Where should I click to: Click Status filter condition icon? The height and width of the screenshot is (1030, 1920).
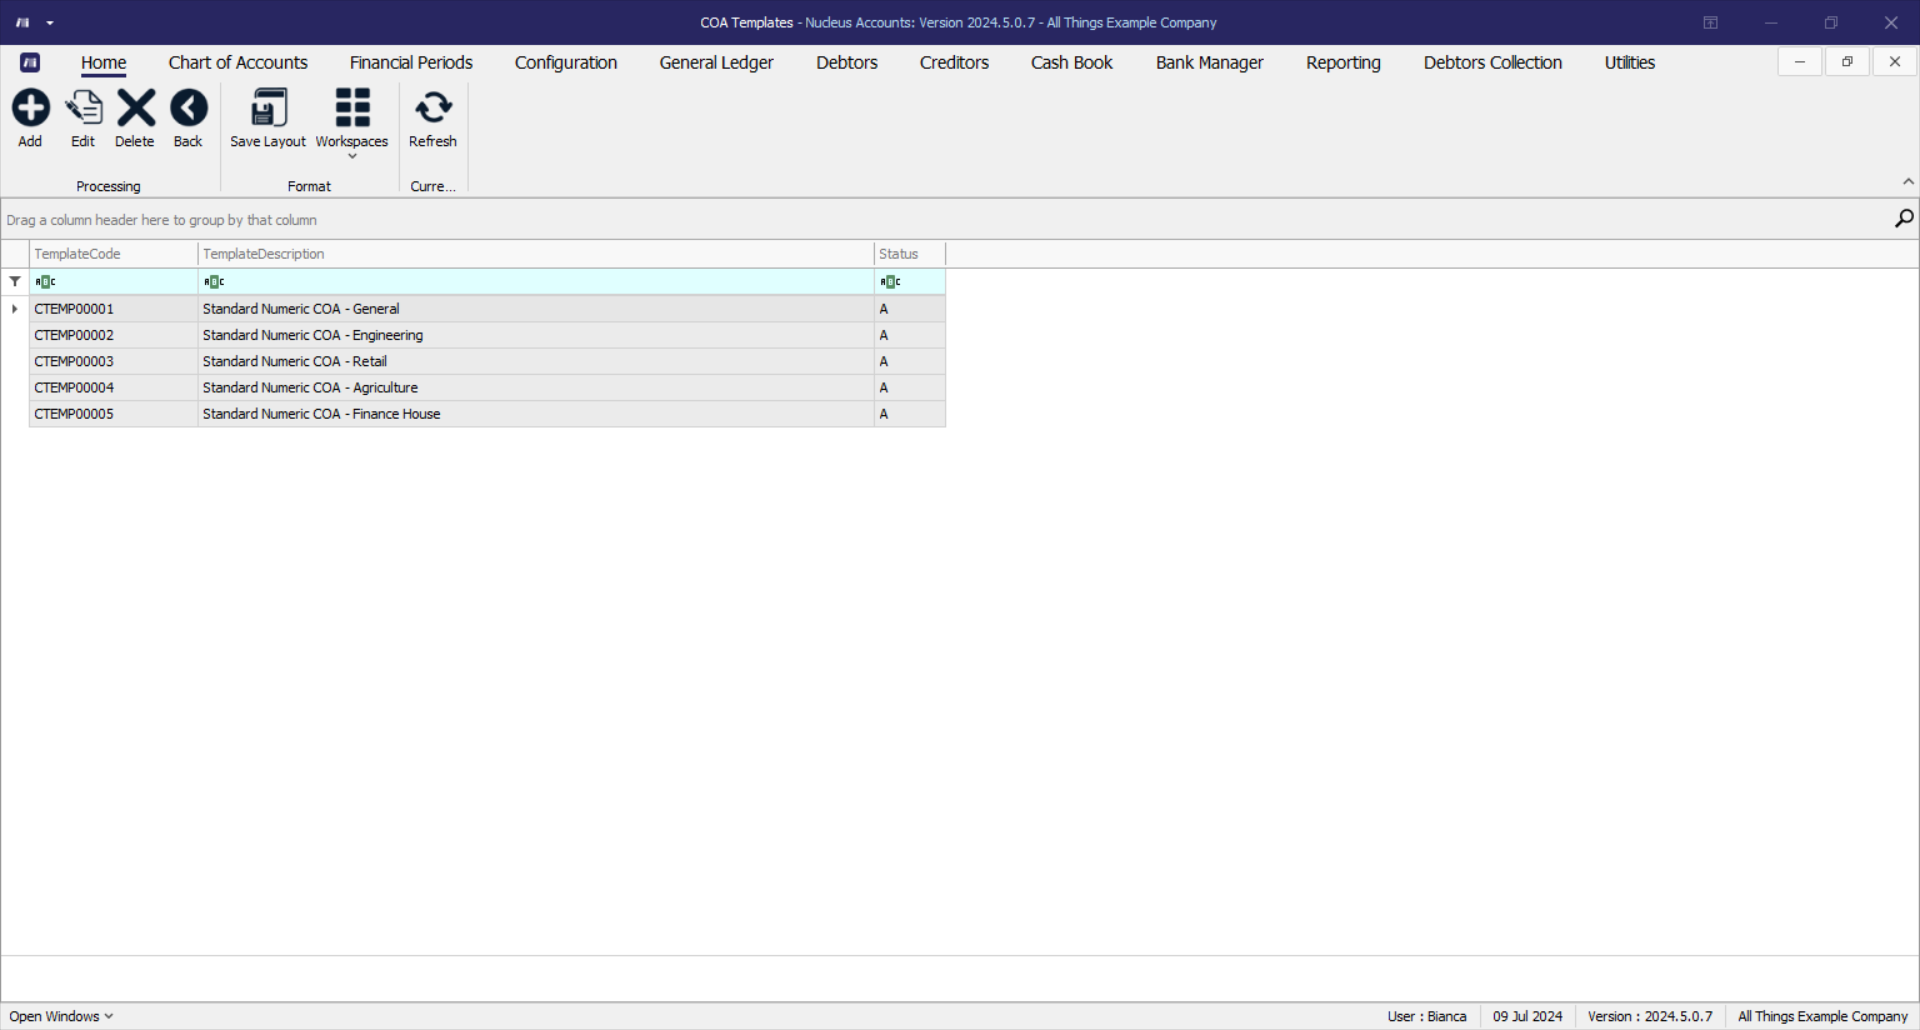(x=890, y=282)
